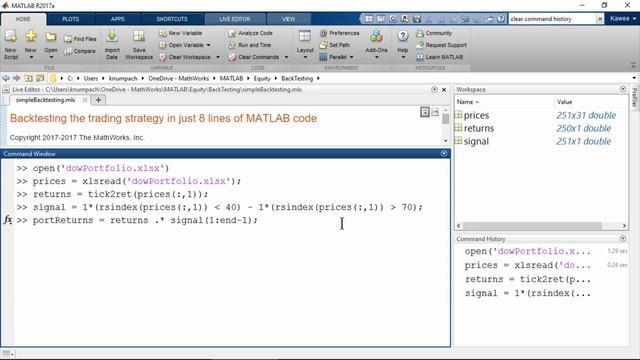Expand the Clear Commands dropdown arrow
Screen dimensions: 640x360
coord(286,57)
